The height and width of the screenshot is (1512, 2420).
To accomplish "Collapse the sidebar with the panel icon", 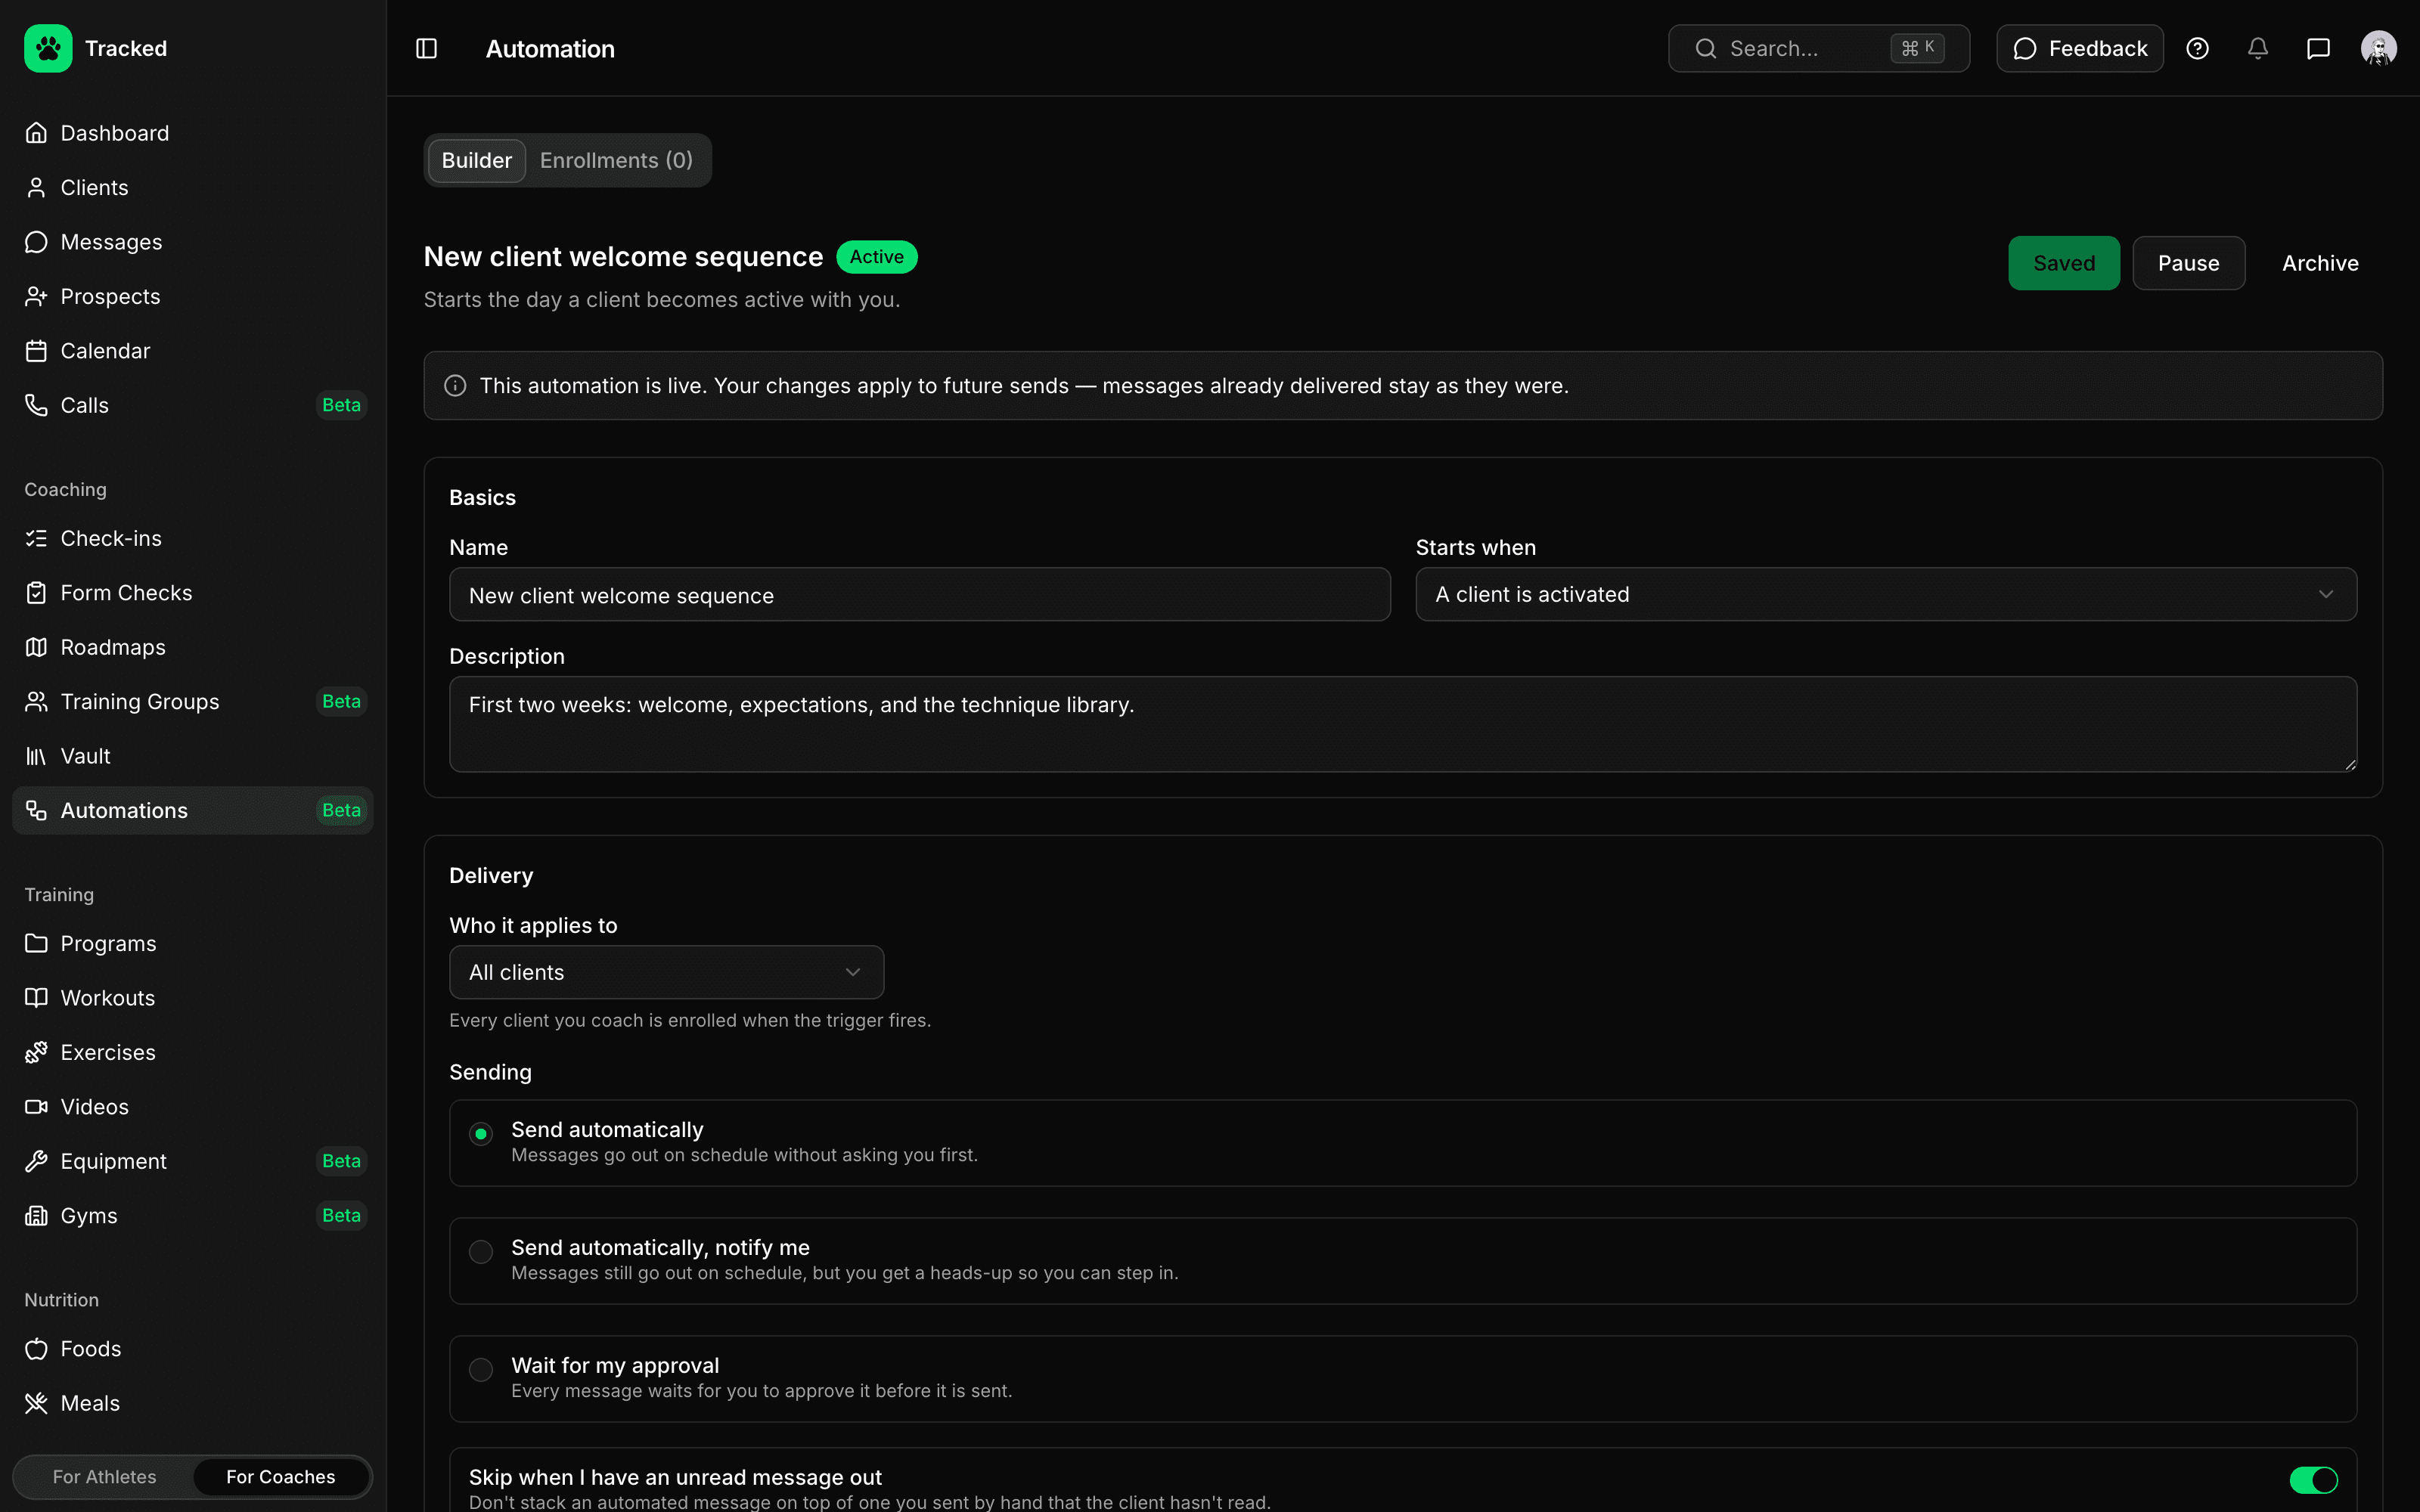I will pyautogui.click(x=426, y=49).
